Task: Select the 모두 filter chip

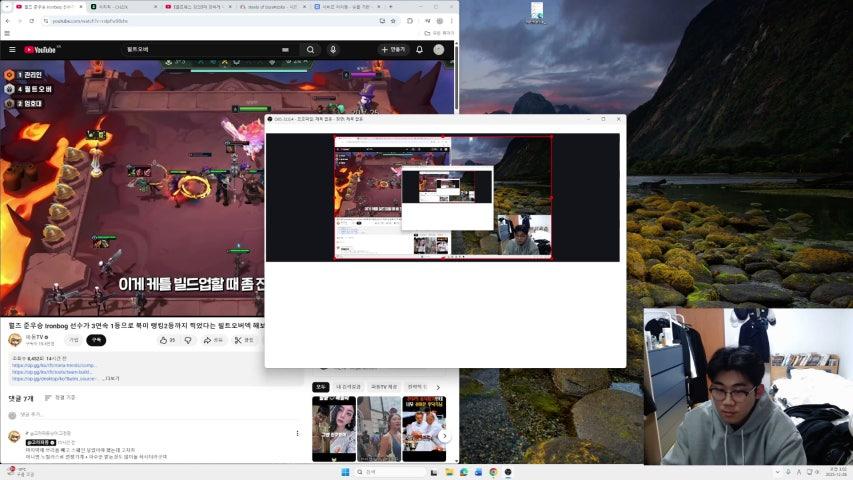Action: (320, 386)
